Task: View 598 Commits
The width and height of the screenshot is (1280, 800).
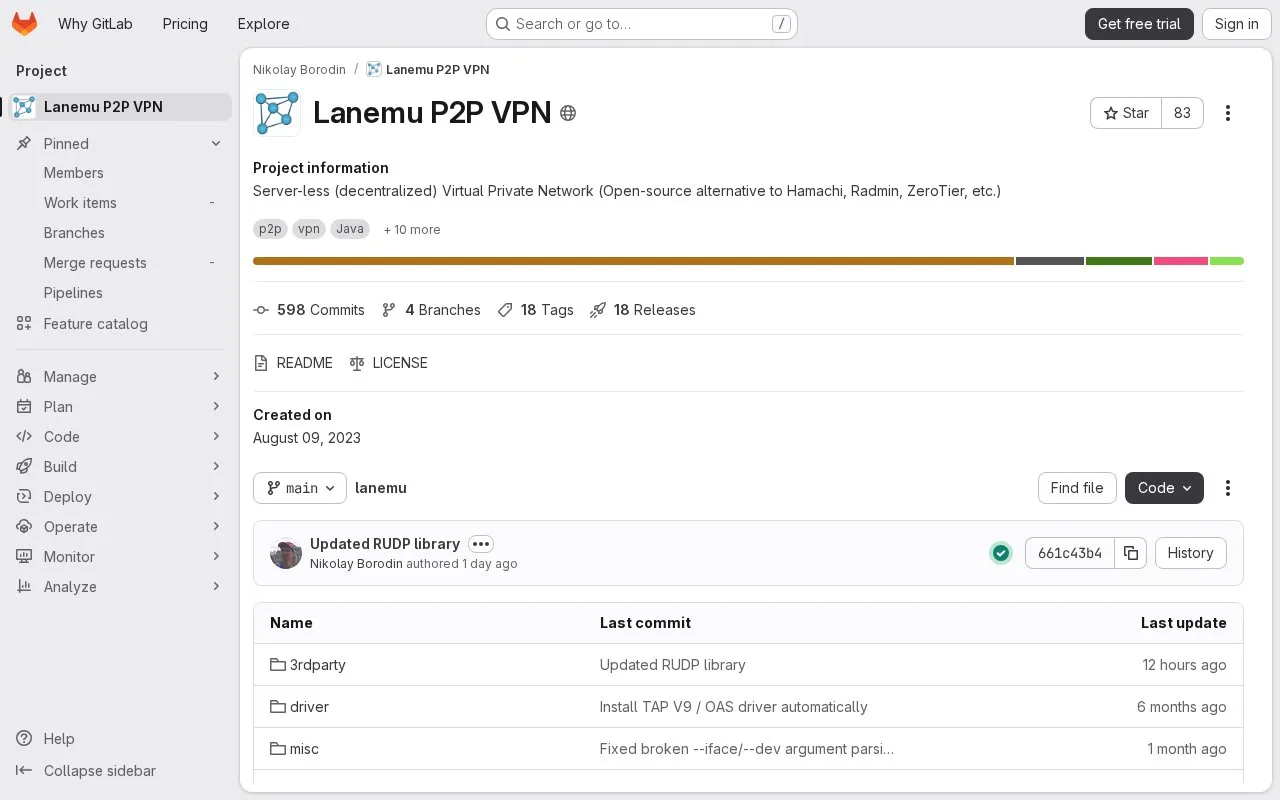Action: coord(309,310)
